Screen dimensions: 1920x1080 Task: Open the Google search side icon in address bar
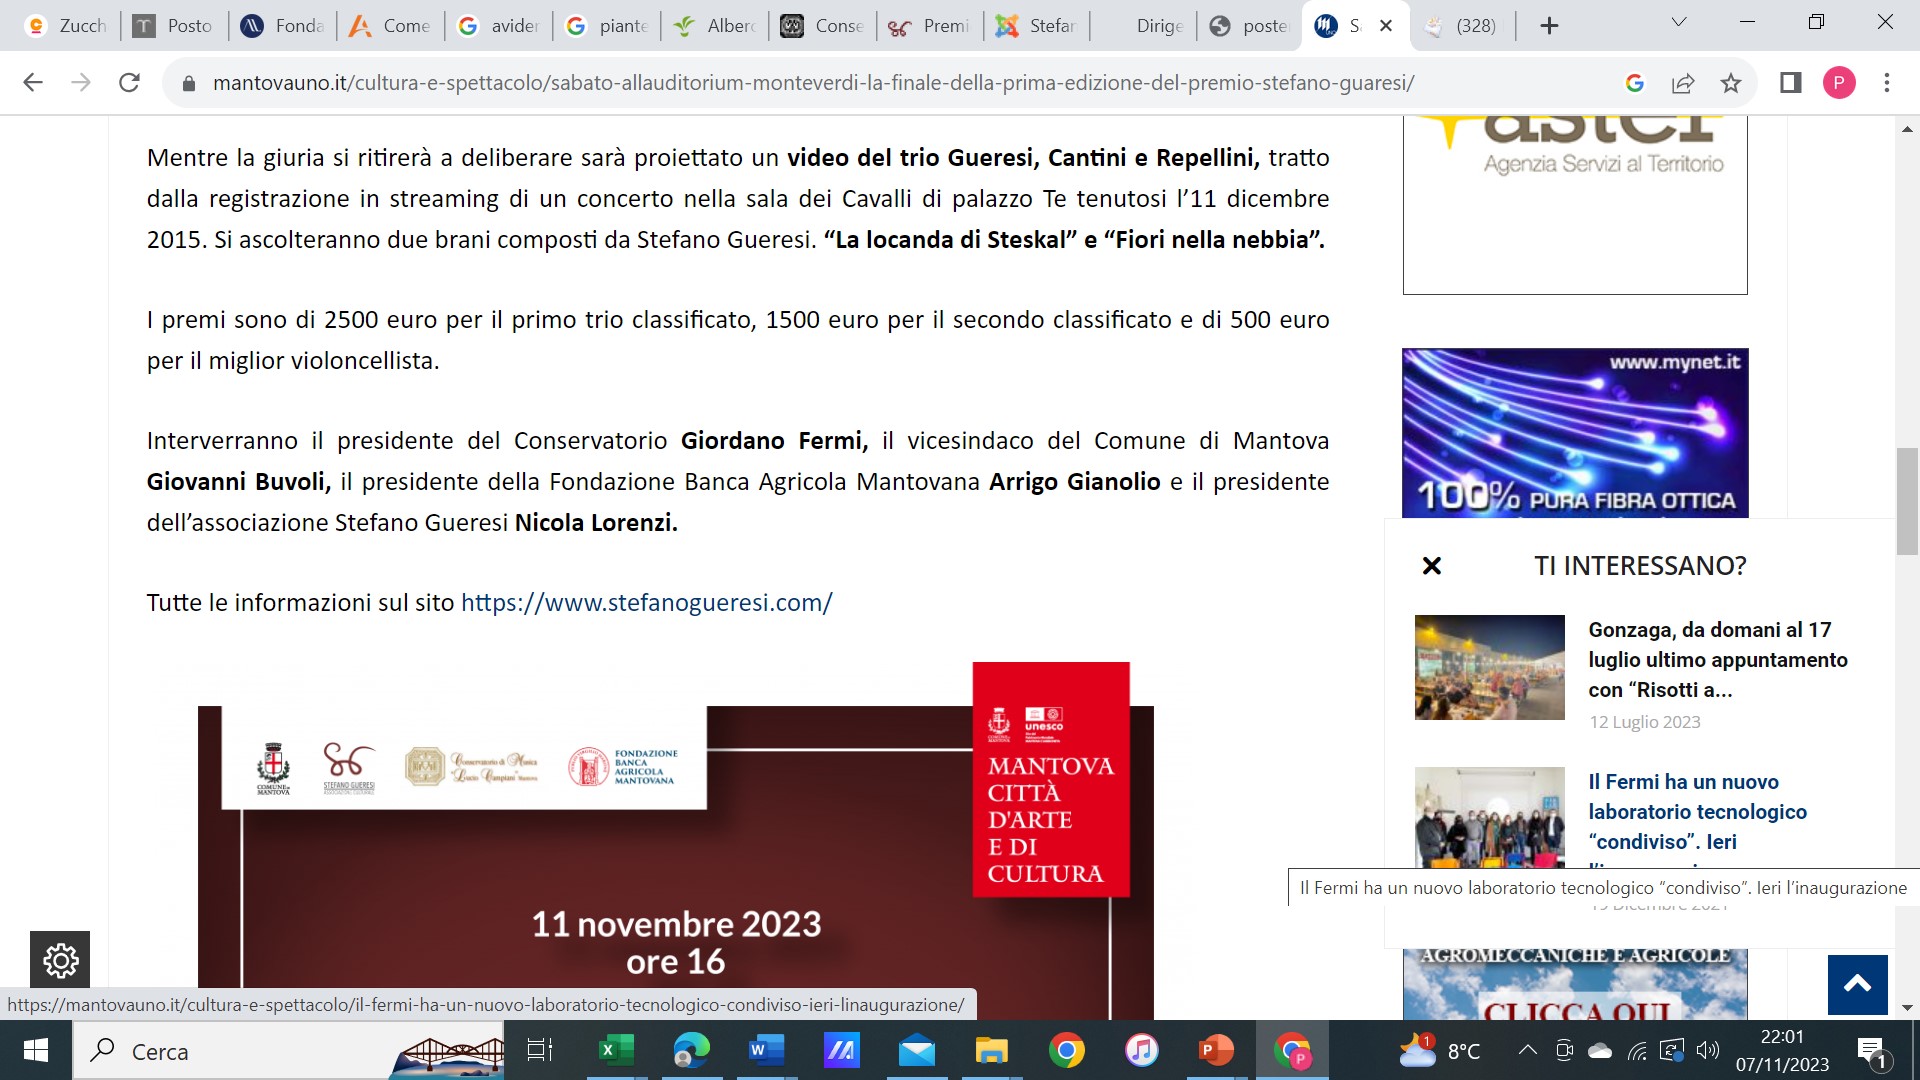pyautogui.click(x=1635, y=83)
